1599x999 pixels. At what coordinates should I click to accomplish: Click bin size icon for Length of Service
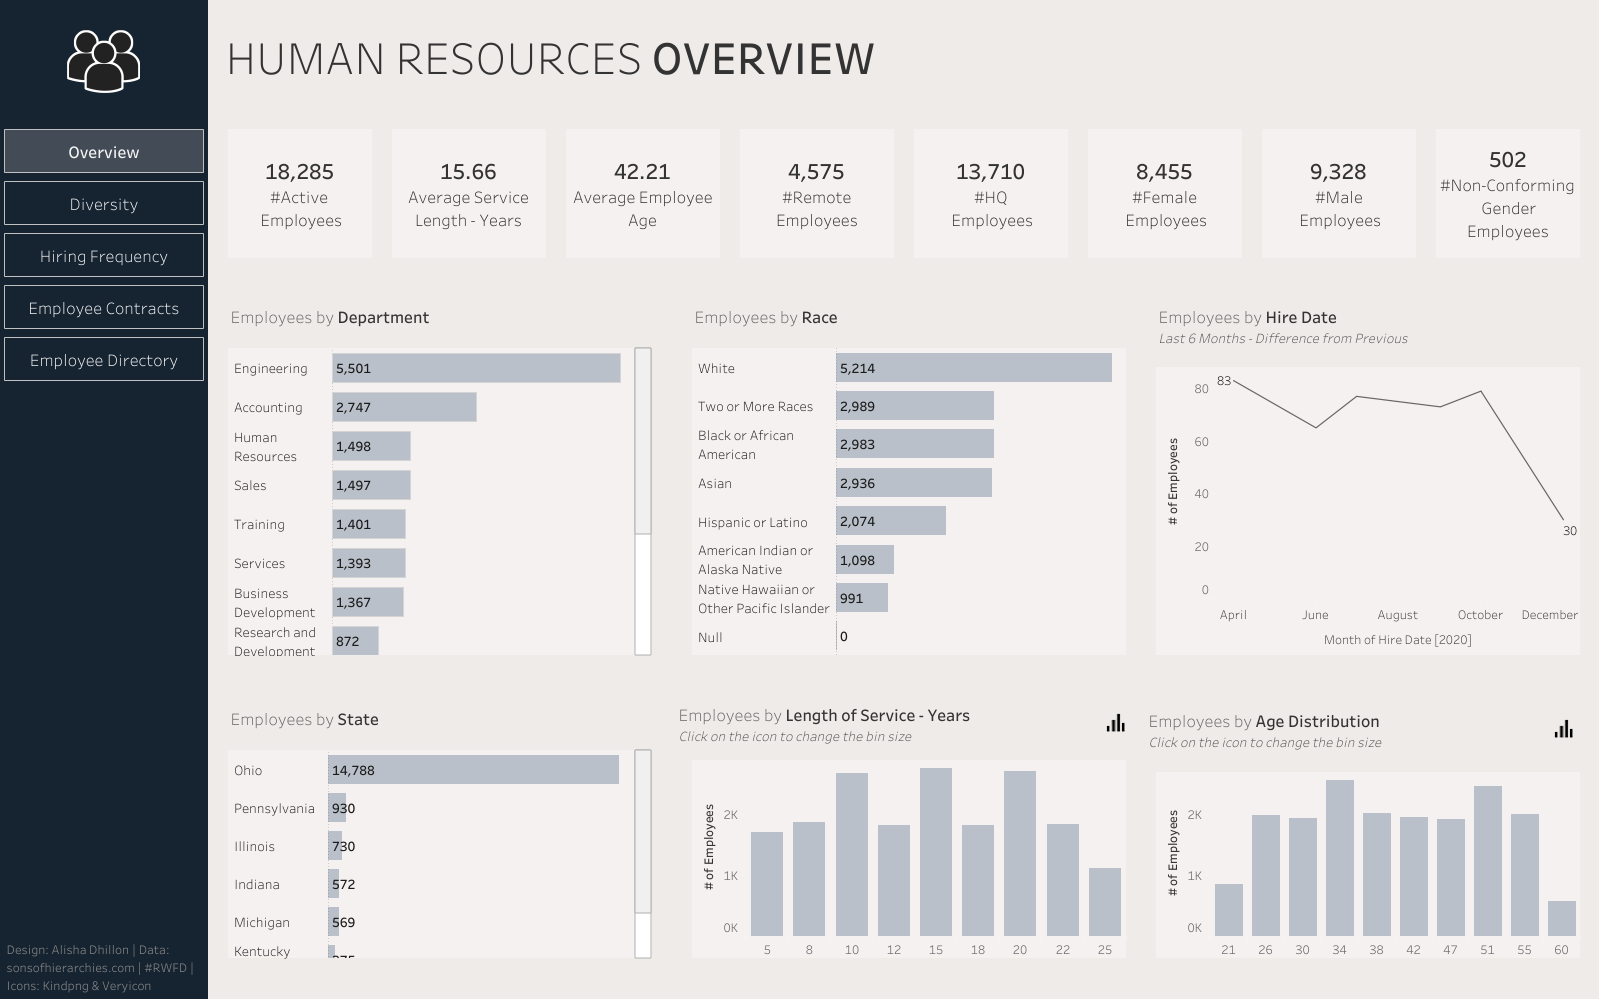tap(1116, 723)
